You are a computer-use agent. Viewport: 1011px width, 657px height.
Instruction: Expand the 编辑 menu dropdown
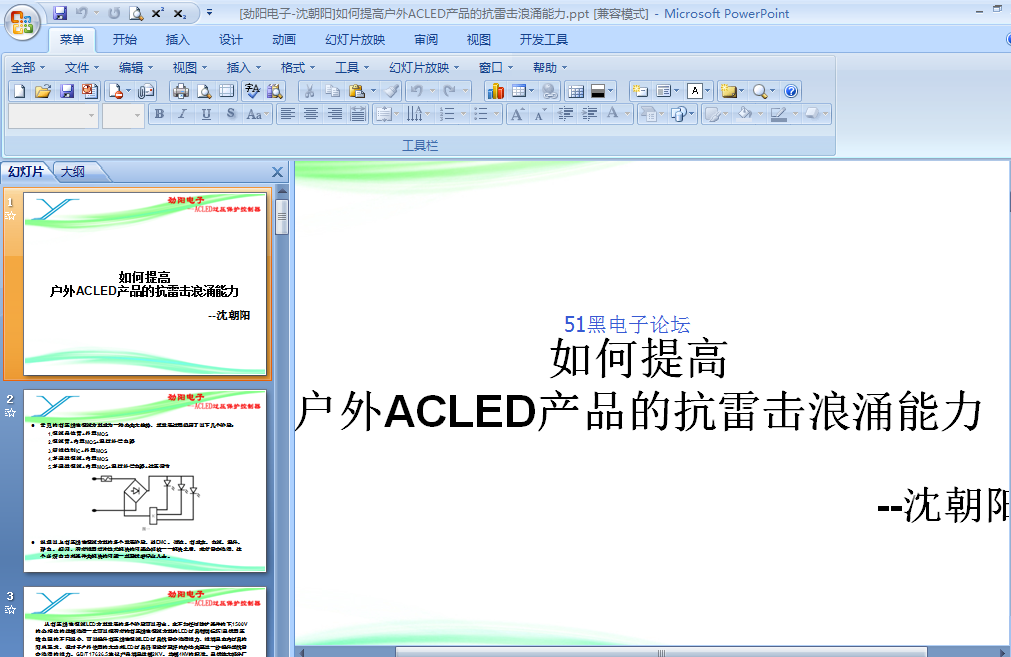click(136, 68)
